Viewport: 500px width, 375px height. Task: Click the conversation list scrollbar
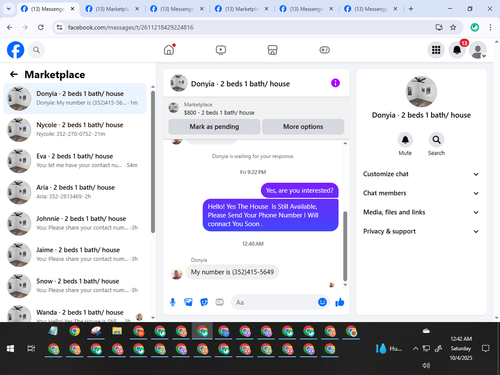tap(153, 162)
